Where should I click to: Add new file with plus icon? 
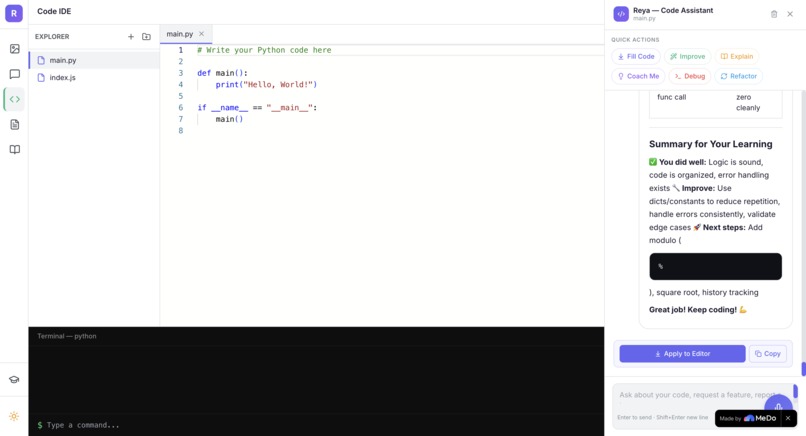(131, 37)
